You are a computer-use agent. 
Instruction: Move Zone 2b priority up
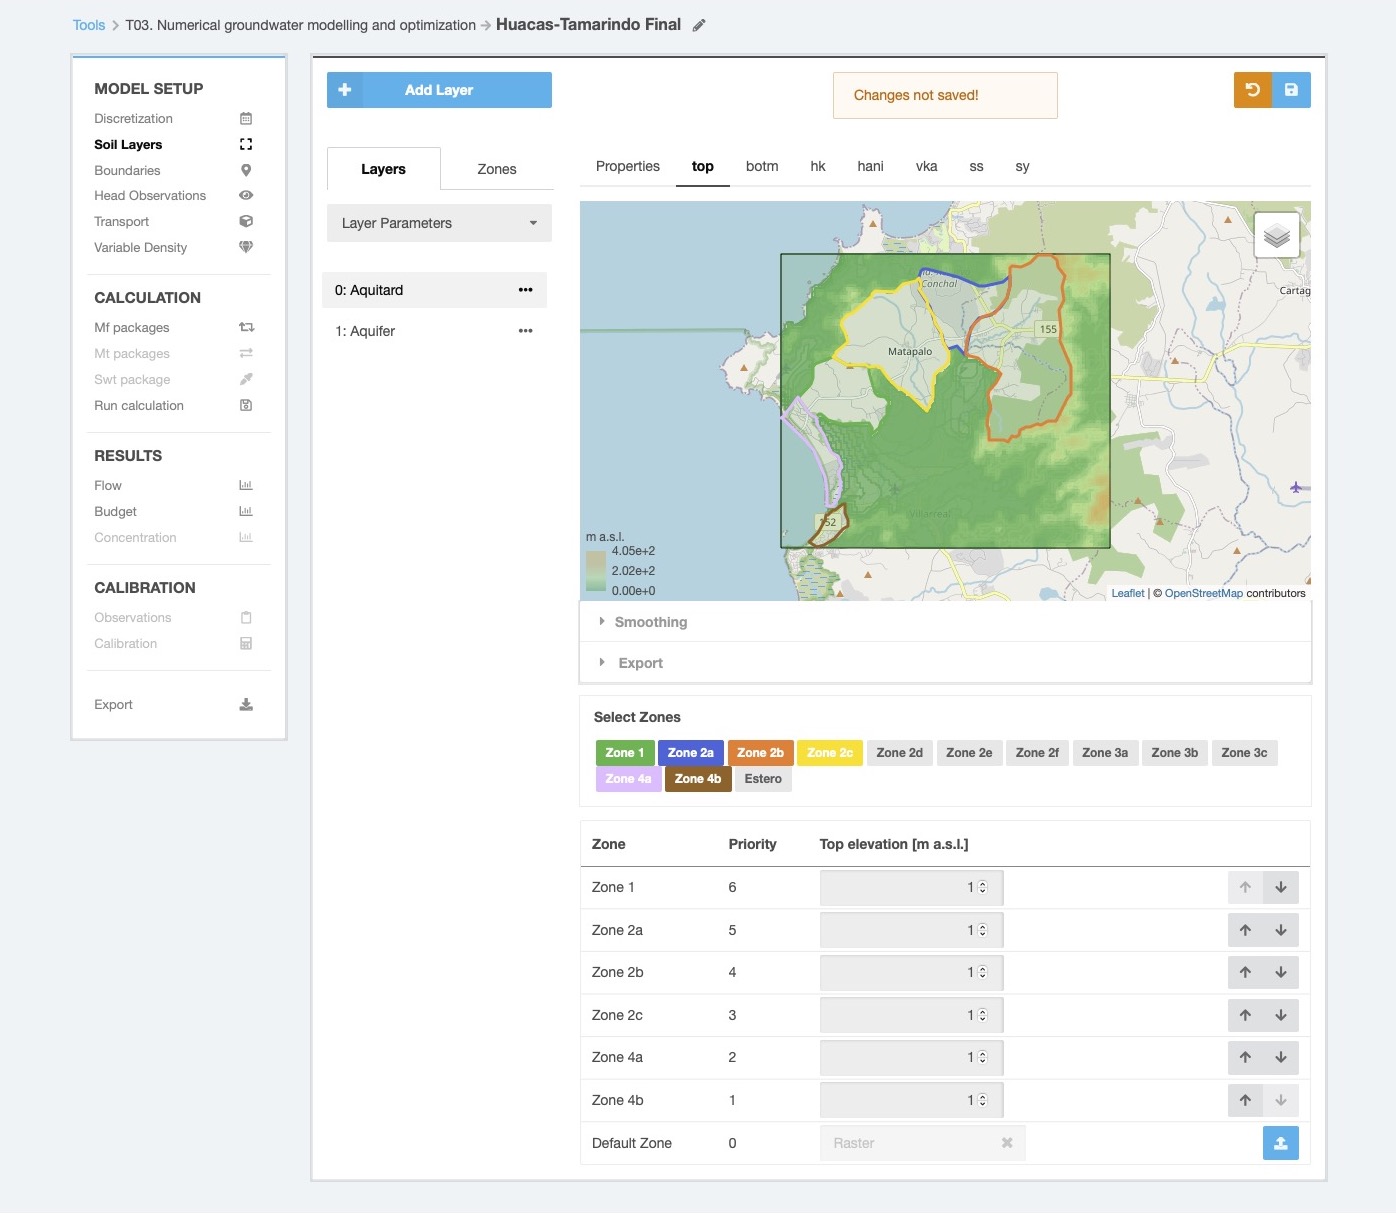point(1245,972)
